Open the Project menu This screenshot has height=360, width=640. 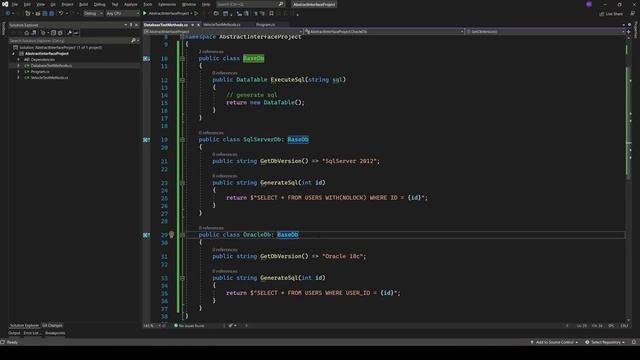tap(67, 4)
